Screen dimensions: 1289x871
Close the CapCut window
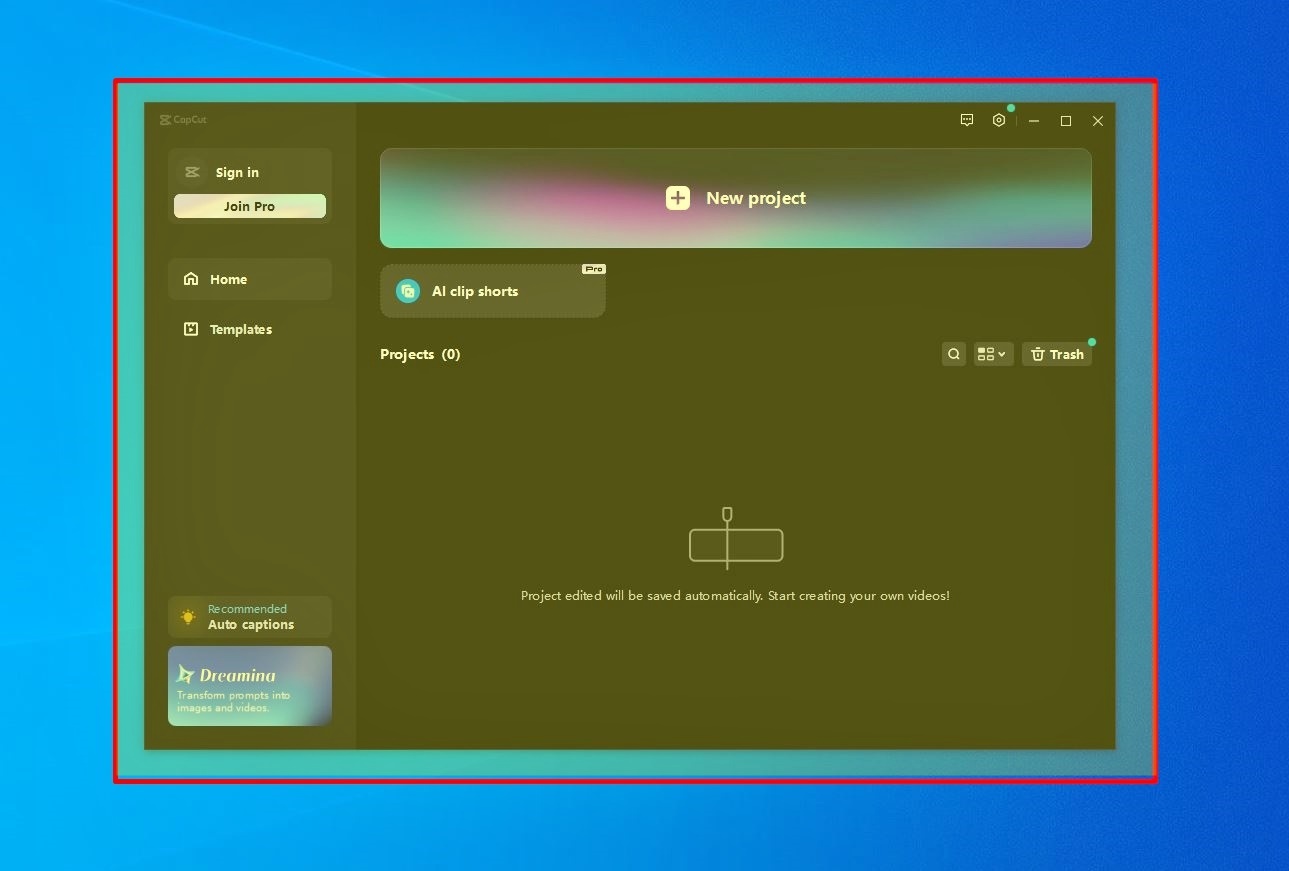pos(1098,121)
